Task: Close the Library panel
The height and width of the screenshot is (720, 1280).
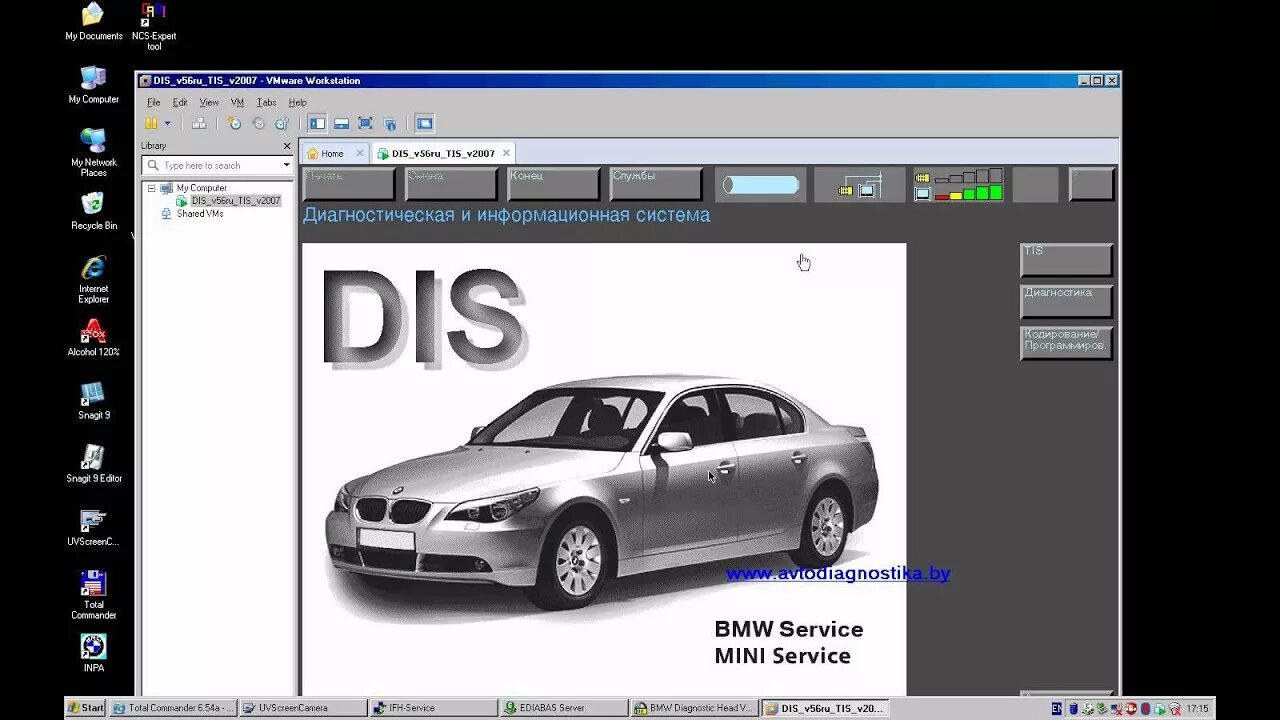Action: [287, 146]
